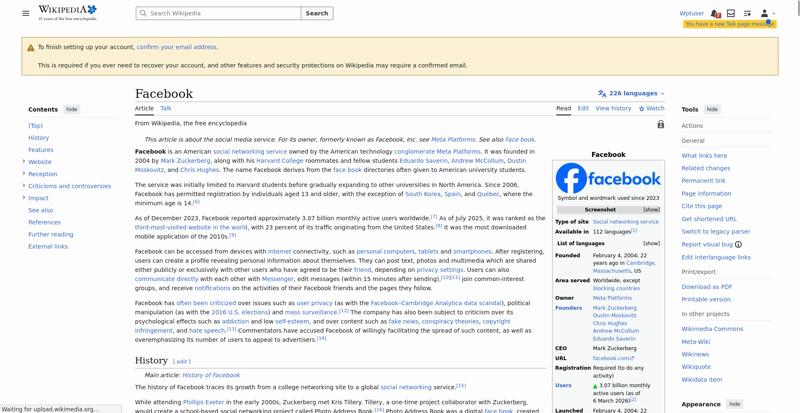Viewport: 800px width, 413px height.
Task: Follow the confirm your email address link
Action: [x=177, y=47]
